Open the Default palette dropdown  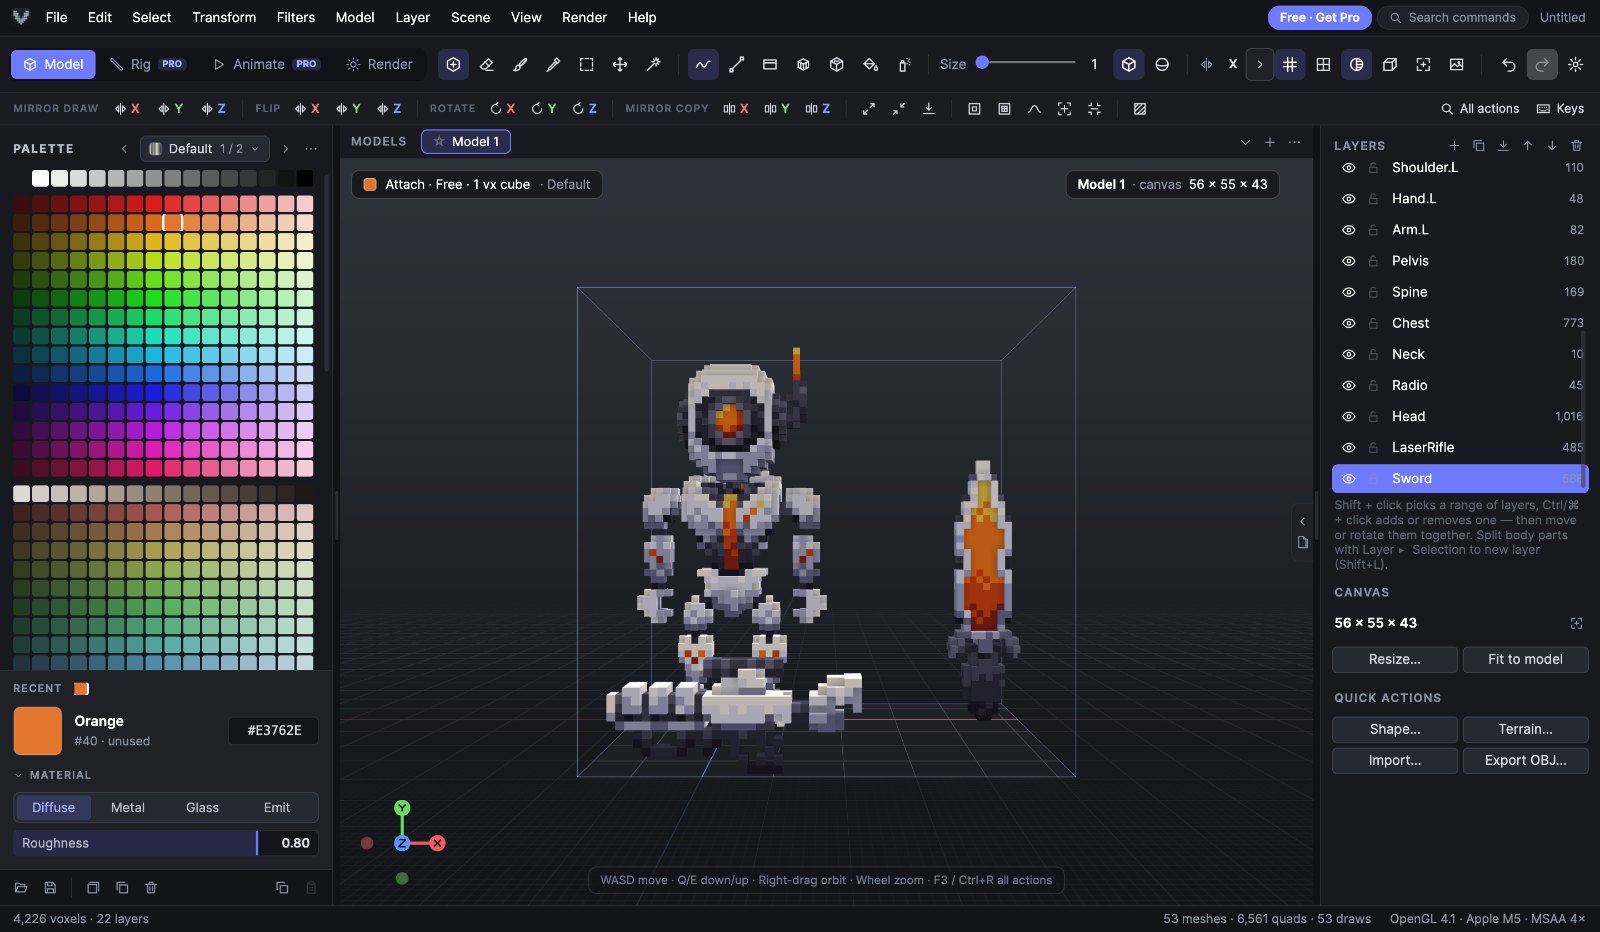[205, 149]
